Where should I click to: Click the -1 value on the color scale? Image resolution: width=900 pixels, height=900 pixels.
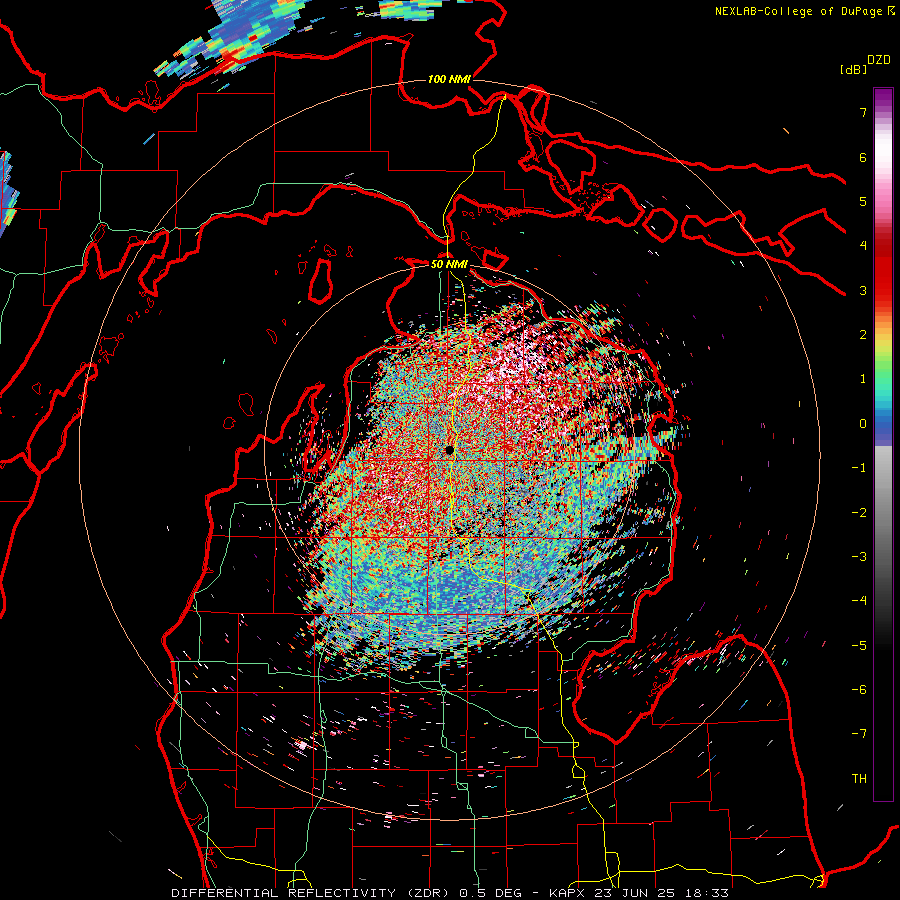859,468
